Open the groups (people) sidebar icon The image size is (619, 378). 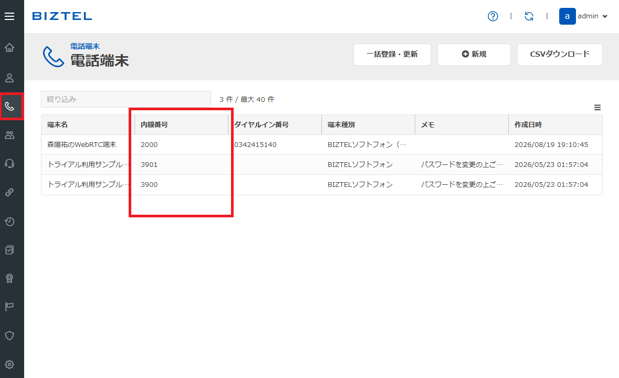[9, 135]
